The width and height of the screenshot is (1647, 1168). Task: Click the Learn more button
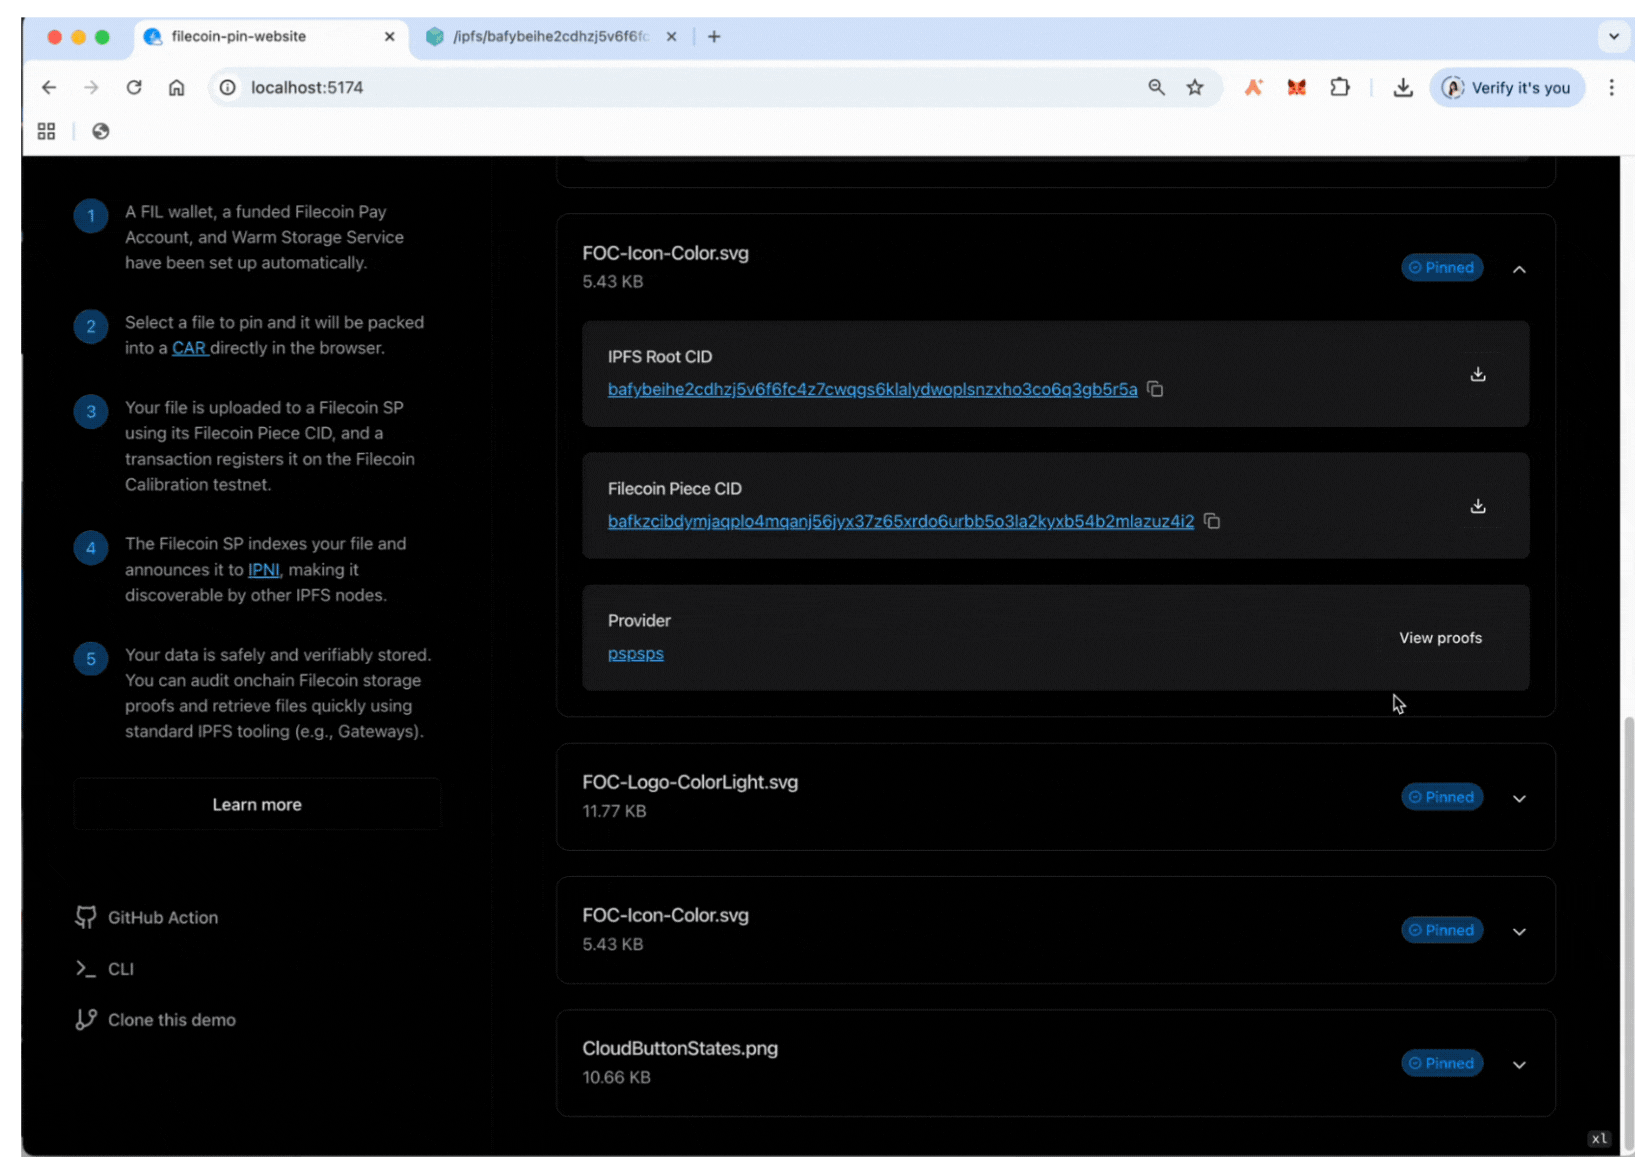(257, 805)
